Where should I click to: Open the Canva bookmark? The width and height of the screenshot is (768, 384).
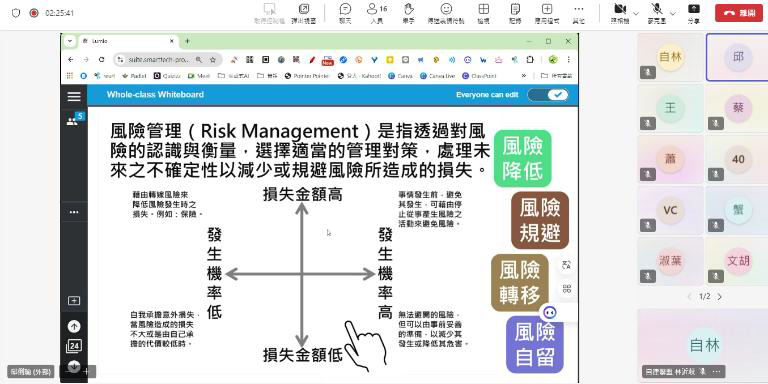(x=401, y=76)
